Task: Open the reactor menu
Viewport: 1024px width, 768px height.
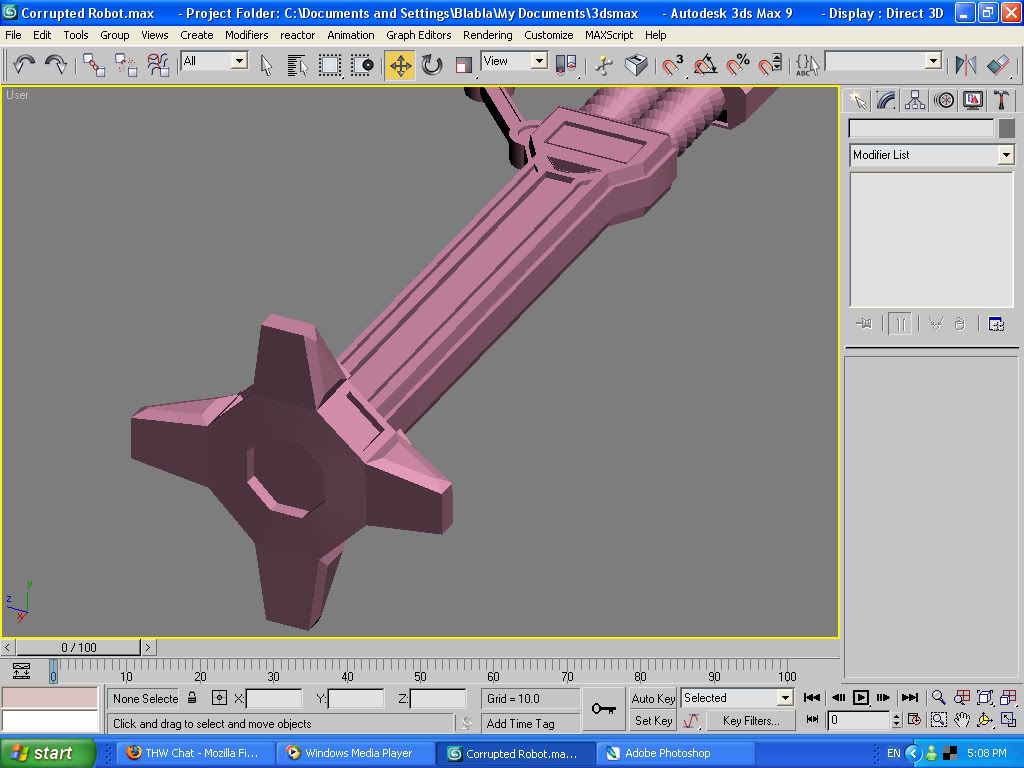Action: pos(297,35)
